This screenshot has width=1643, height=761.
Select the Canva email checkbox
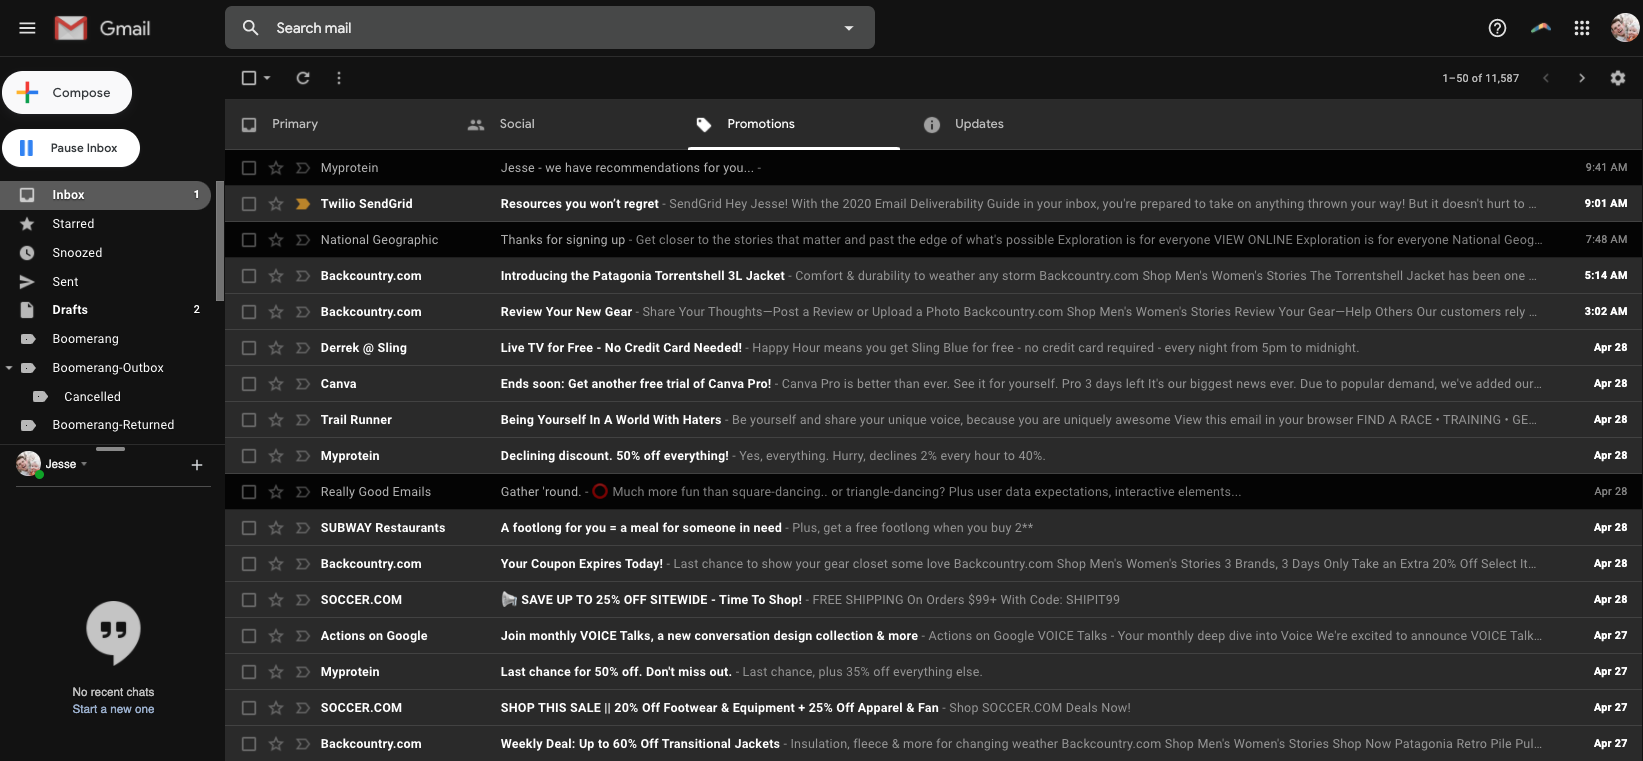pos(249,384)
